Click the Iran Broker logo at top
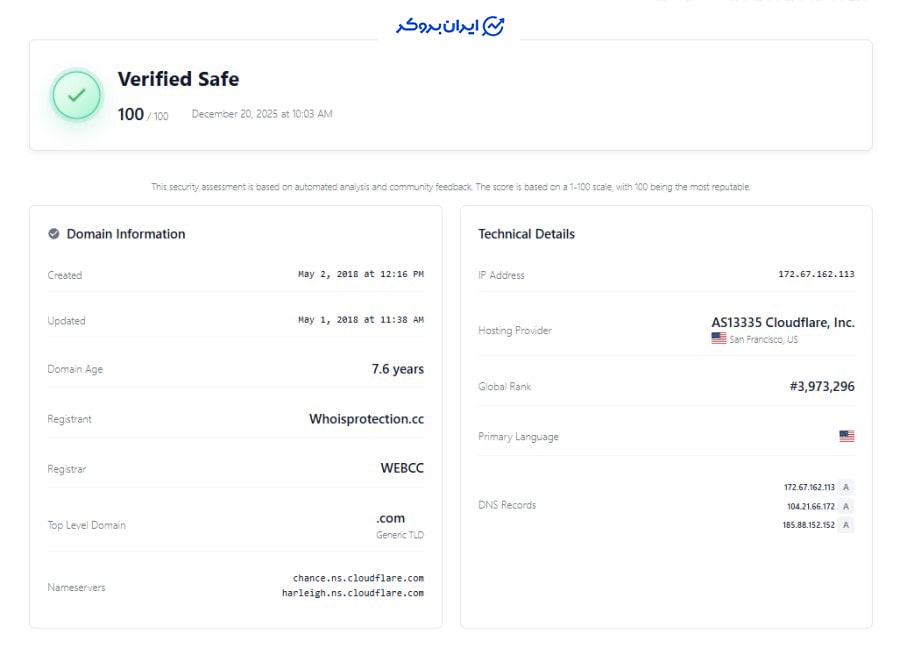The image size is (900, 648). pos(450,26)
